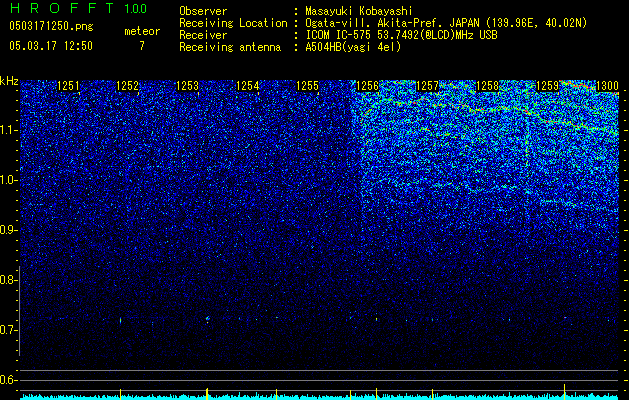The height and width of the screenshot is (400, 629).
Task: Click the 1258 time label
Action: point(487,86)
